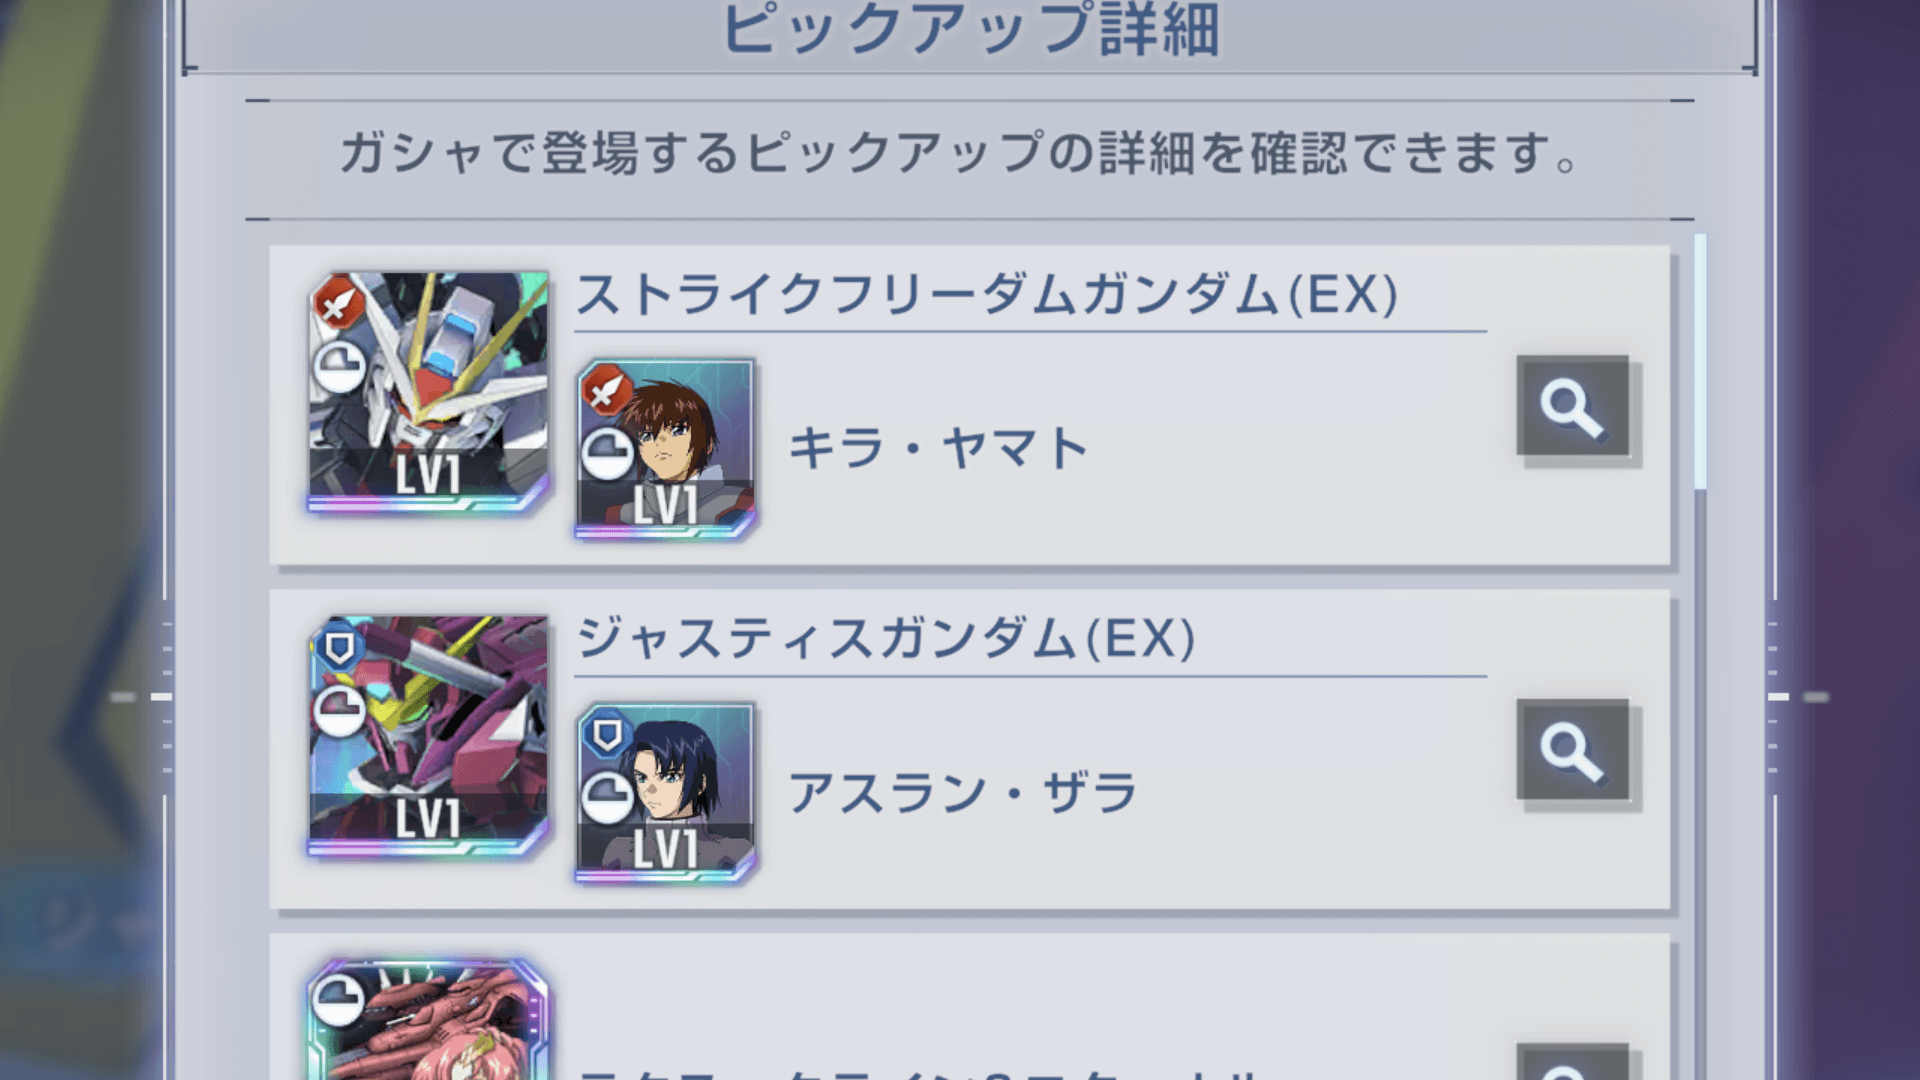This screenshot has width=1920, height=1080.
Task: Click the ピックアップ詳細 title header
Action: tap(970, 30)
